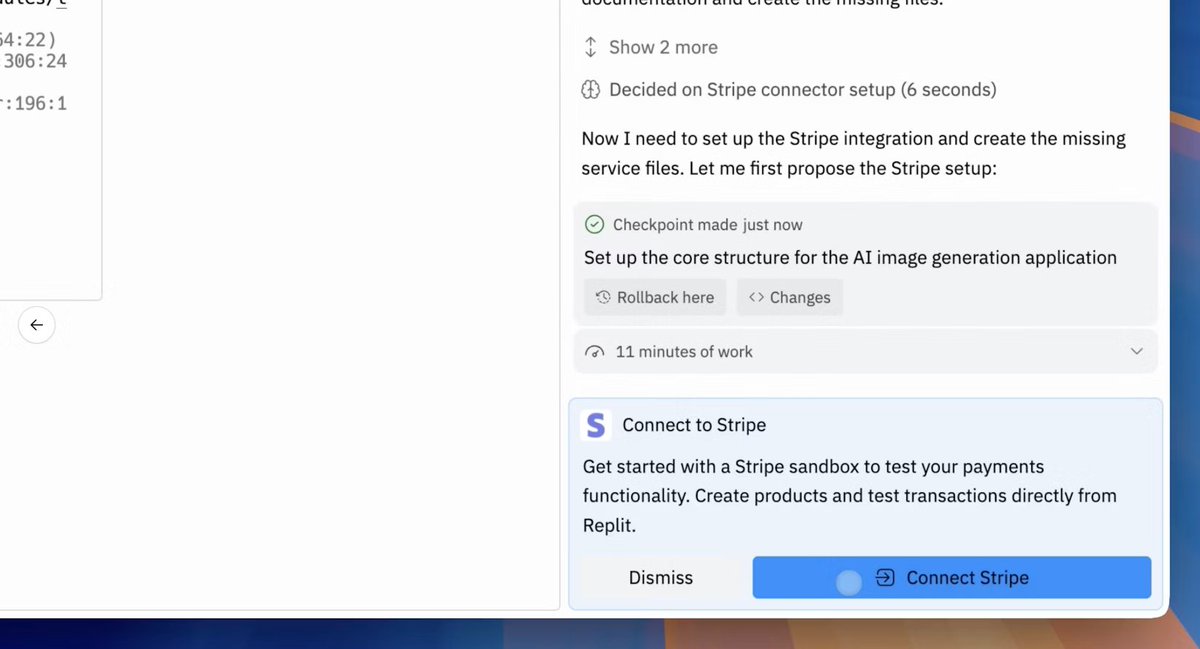
Task: Click the Get started with a Stripe sandbox text
Action: click(850, 495)
